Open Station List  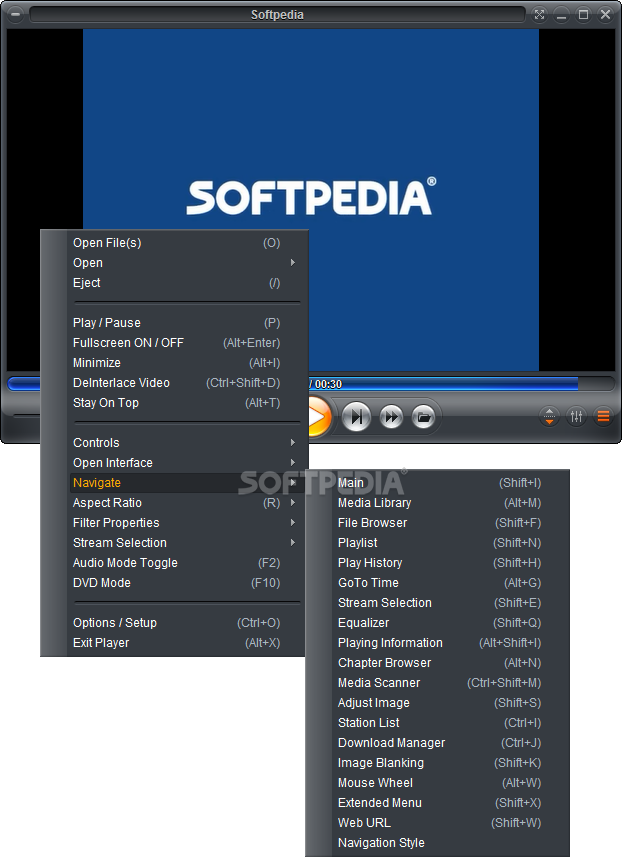pos(450,723)
